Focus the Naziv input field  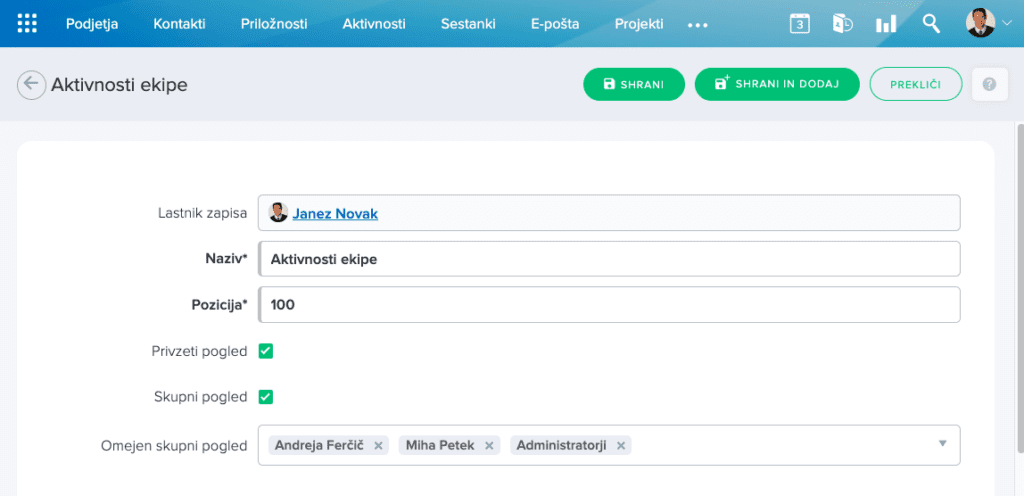point(609,259)
